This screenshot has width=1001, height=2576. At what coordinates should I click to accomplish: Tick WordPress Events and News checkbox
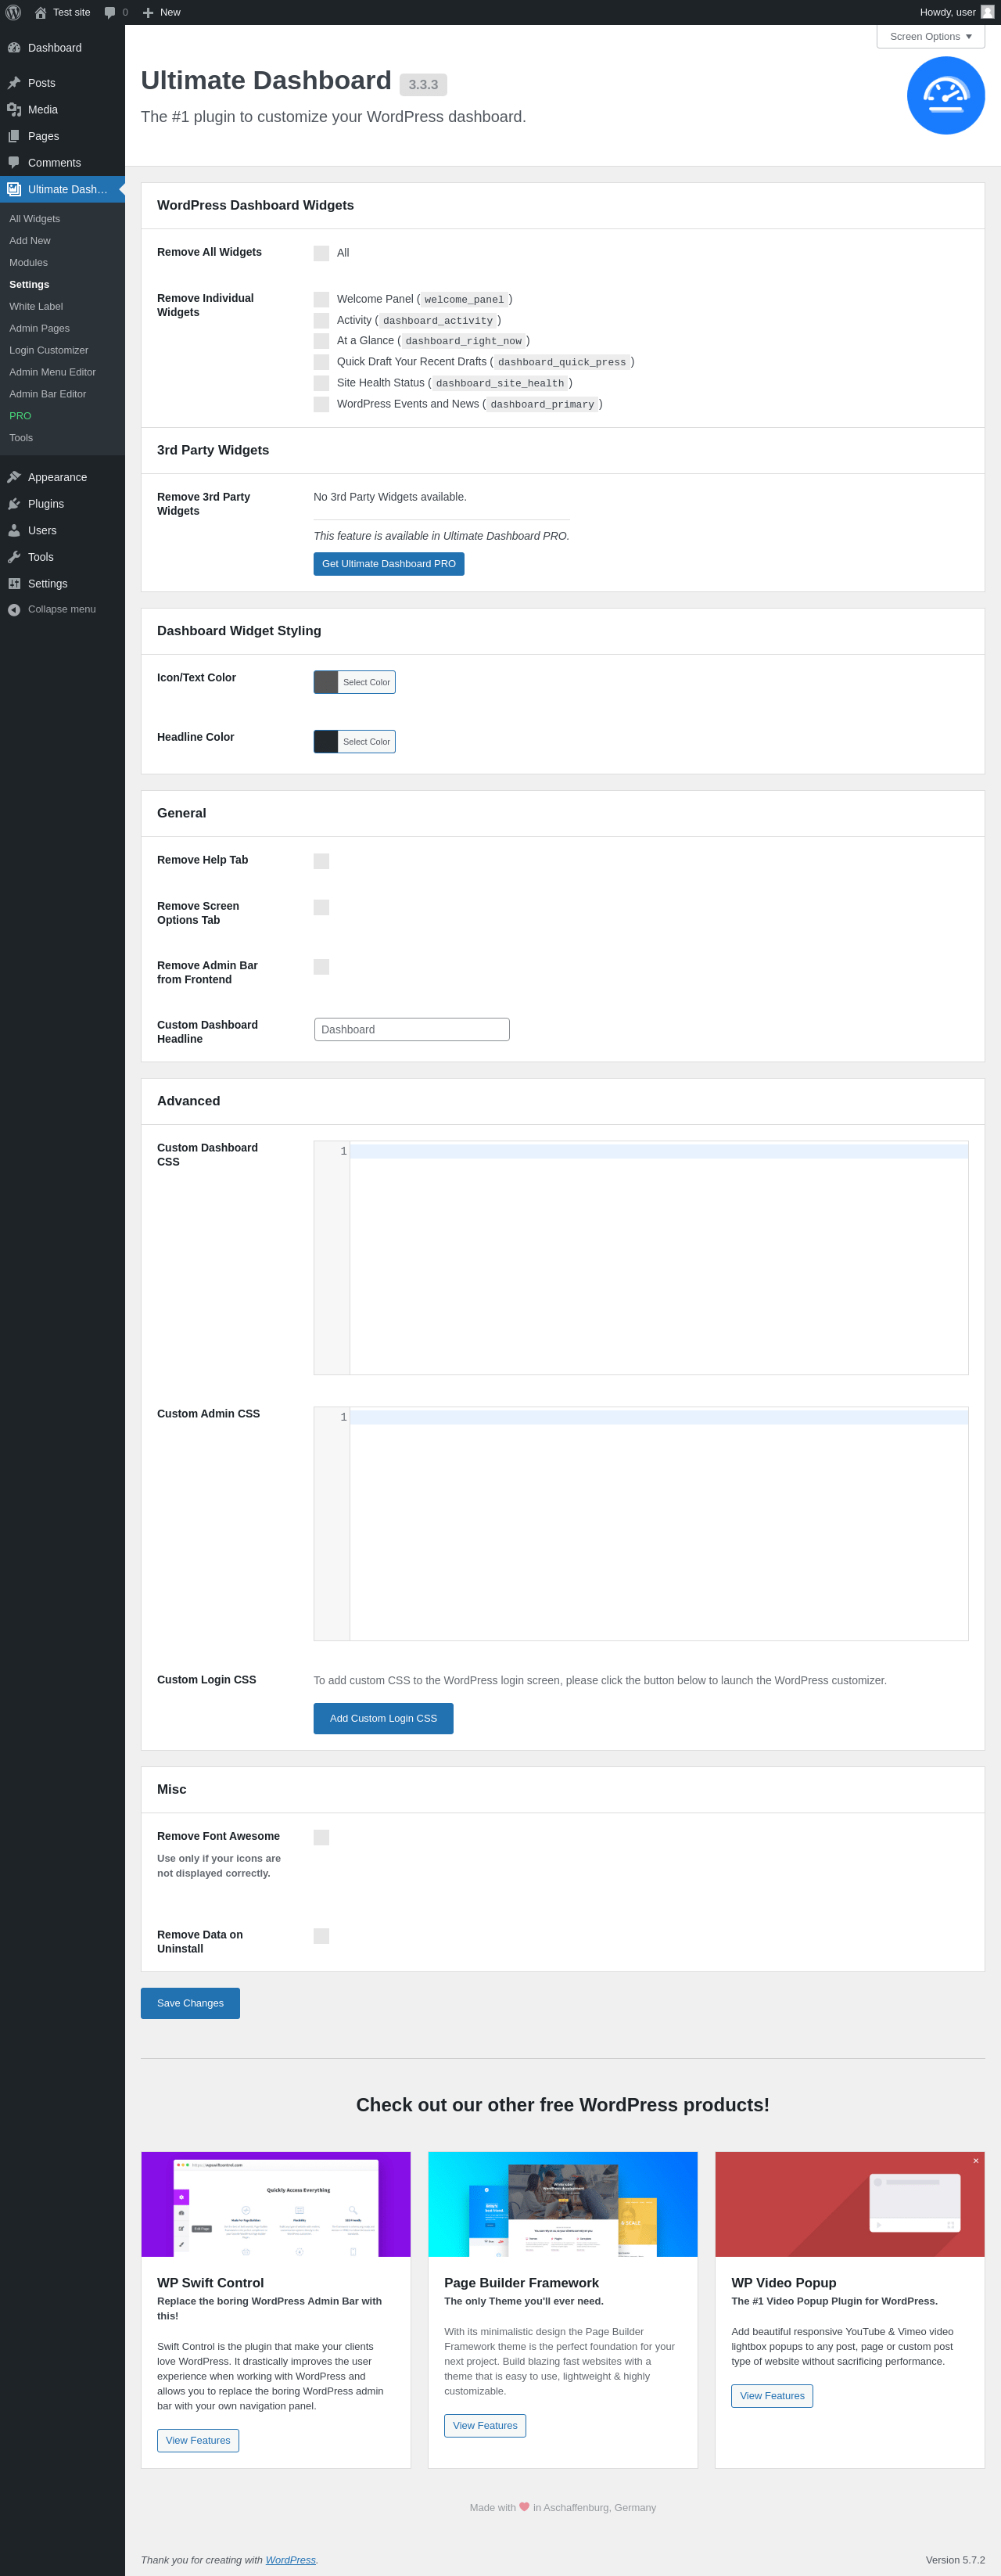point(321,404)
